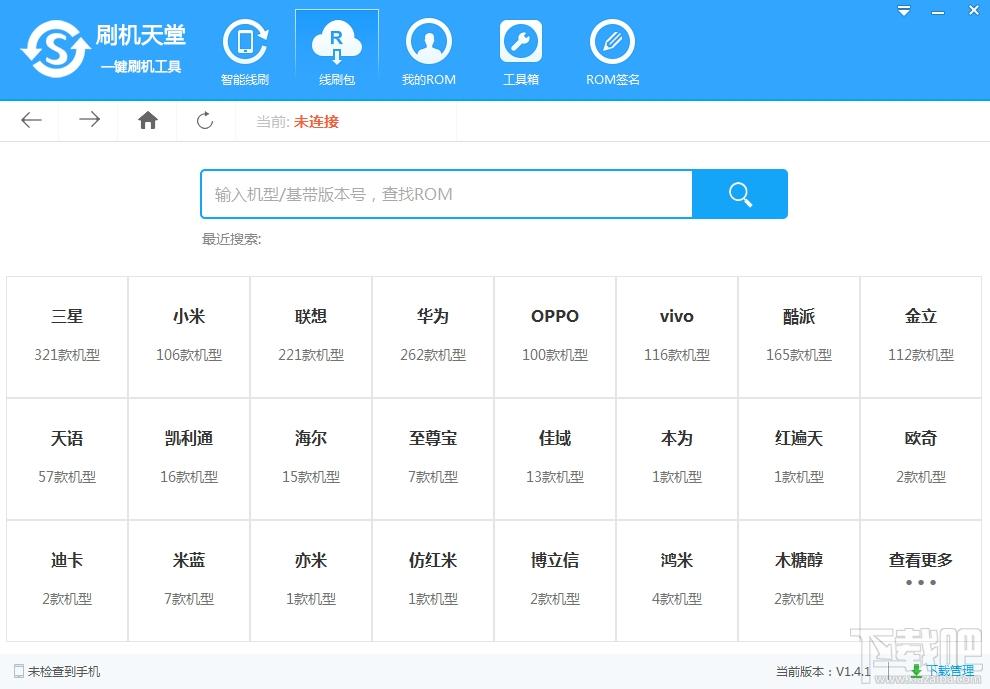Click the magnifier search button
Viewport: 990px width, 689px height.
point(740,194)
